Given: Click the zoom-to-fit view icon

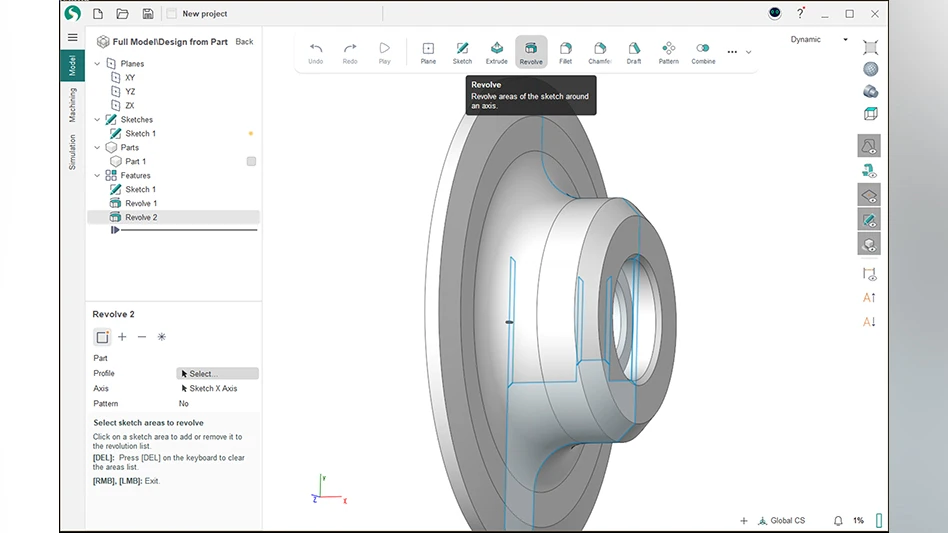Looking at the screenshot, I should point(870,47).
